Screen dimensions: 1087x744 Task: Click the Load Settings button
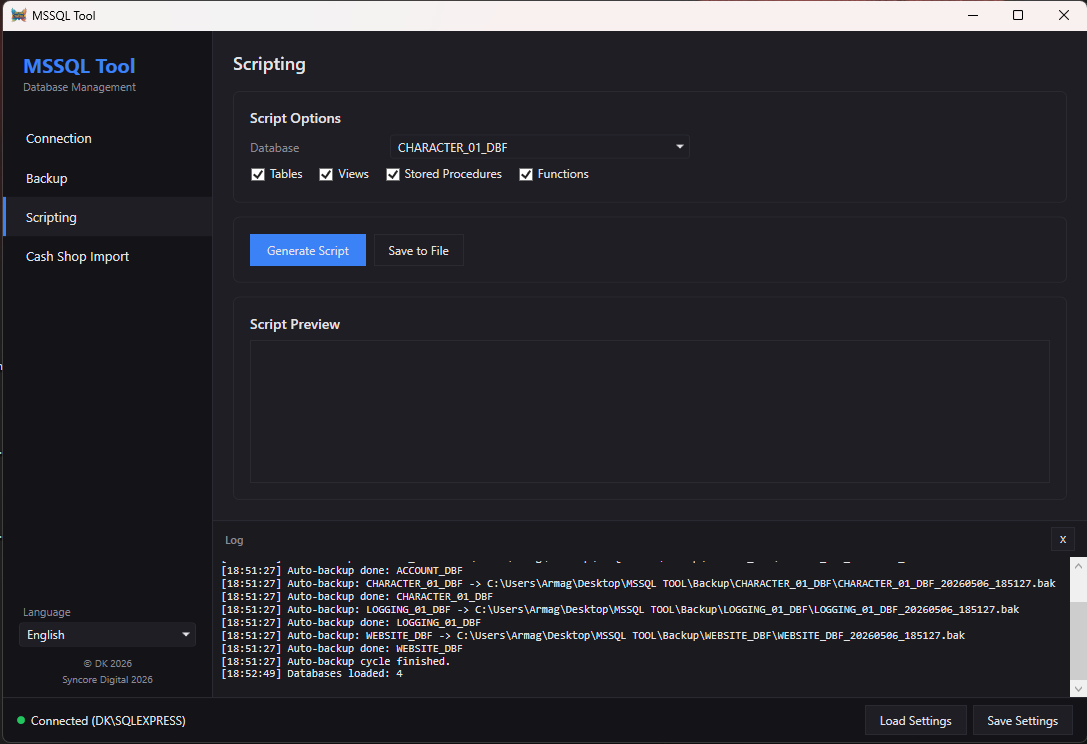coord(915,720)
